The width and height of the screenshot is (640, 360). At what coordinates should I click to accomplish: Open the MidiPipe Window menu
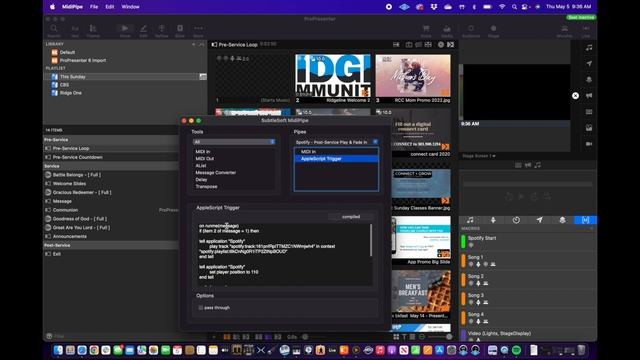pyautogui.click(x=131, y=7)
